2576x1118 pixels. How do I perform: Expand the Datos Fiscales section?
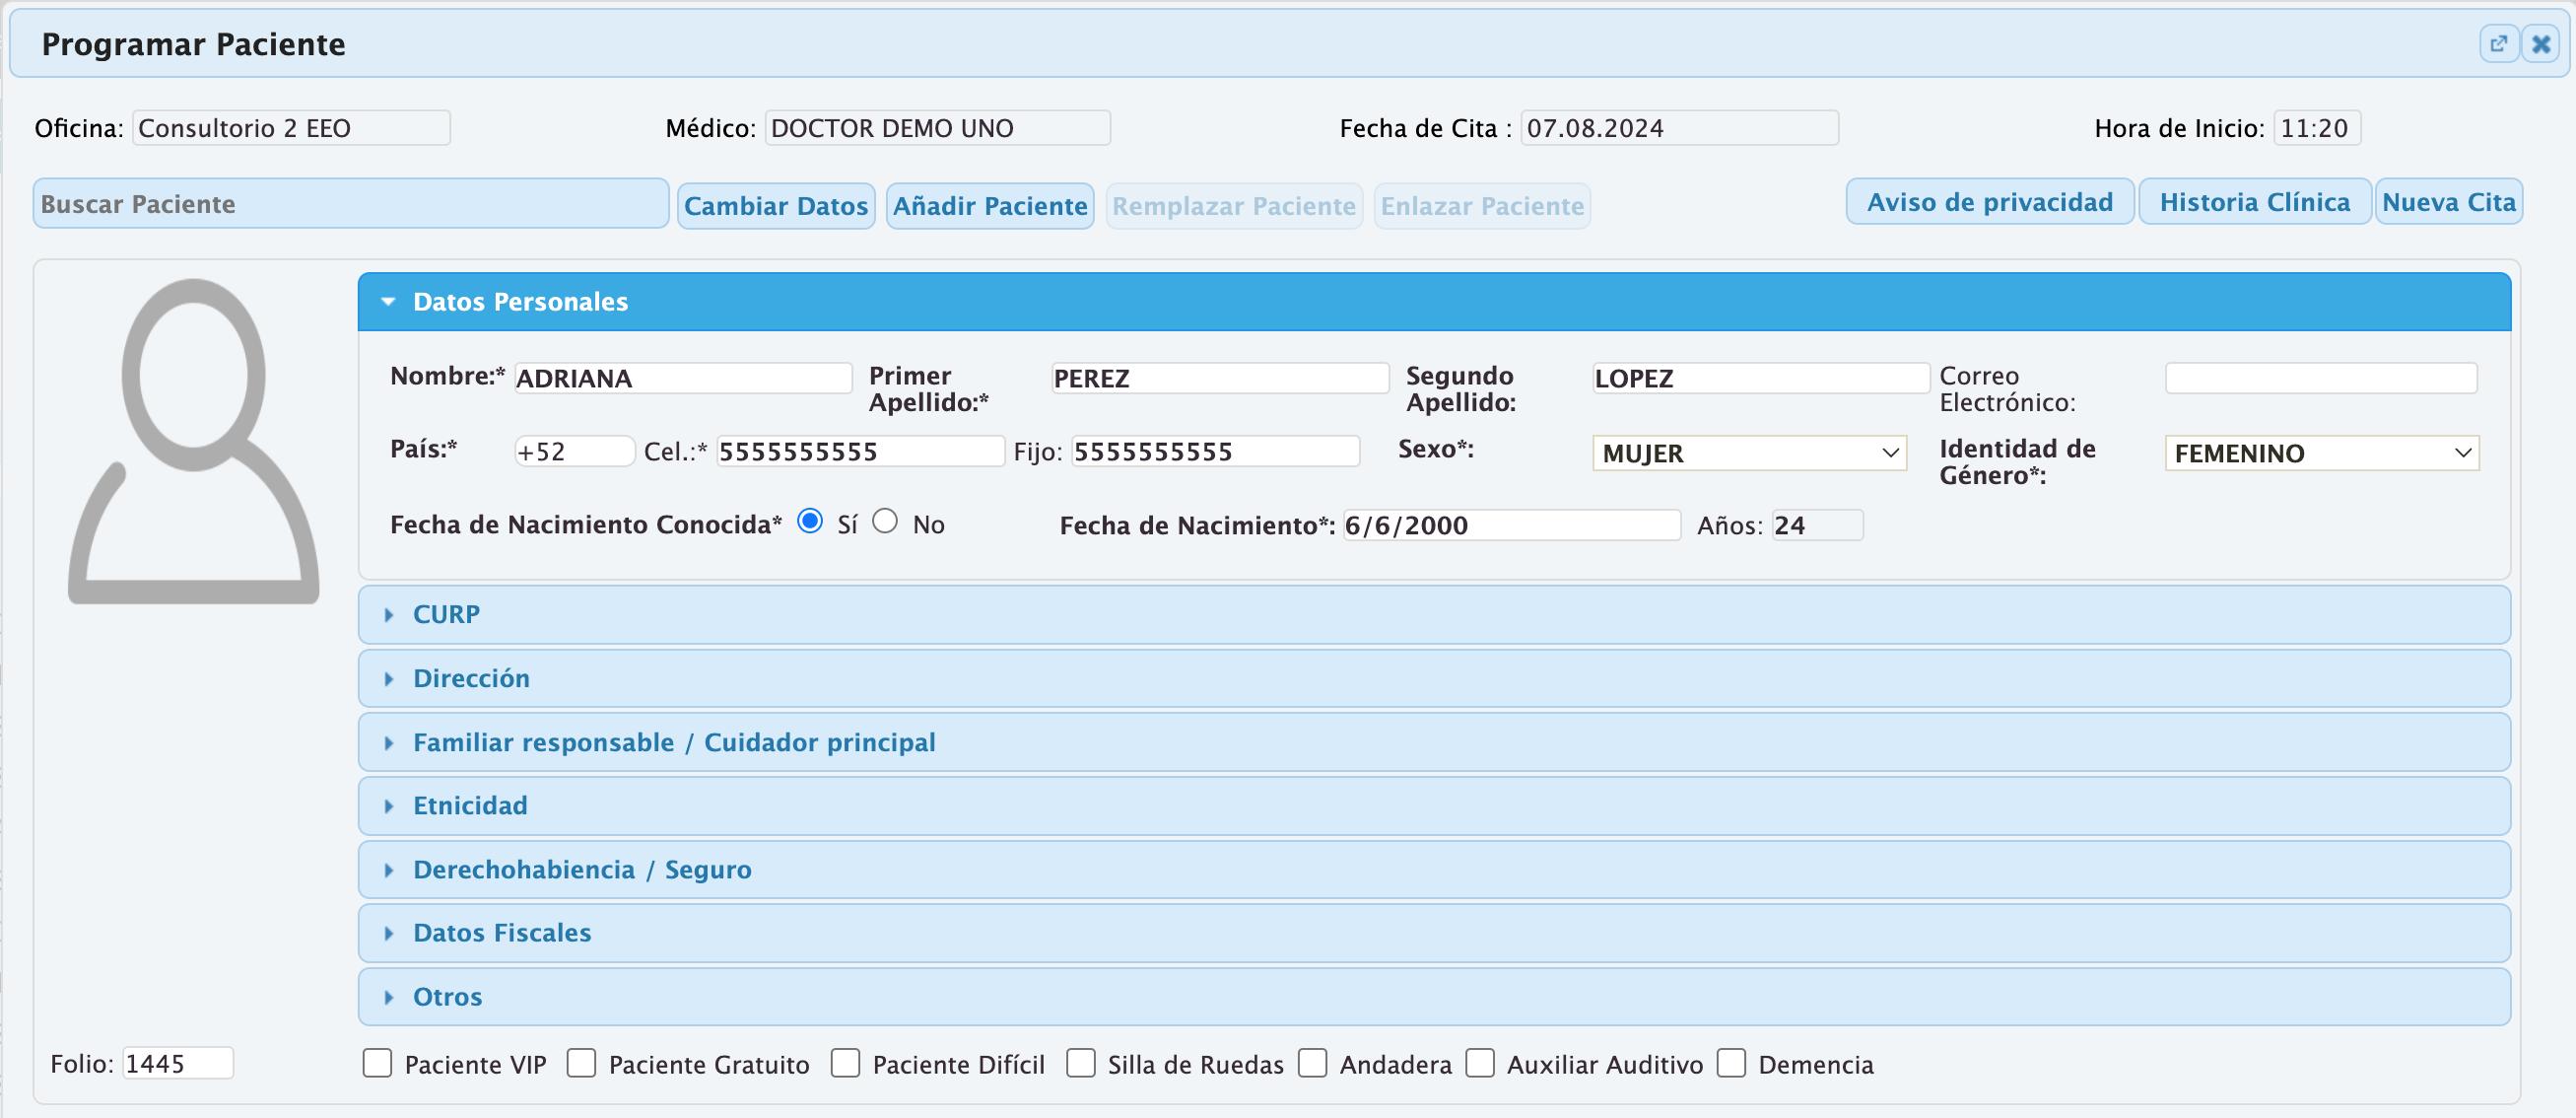click(x=1434, y=933)
